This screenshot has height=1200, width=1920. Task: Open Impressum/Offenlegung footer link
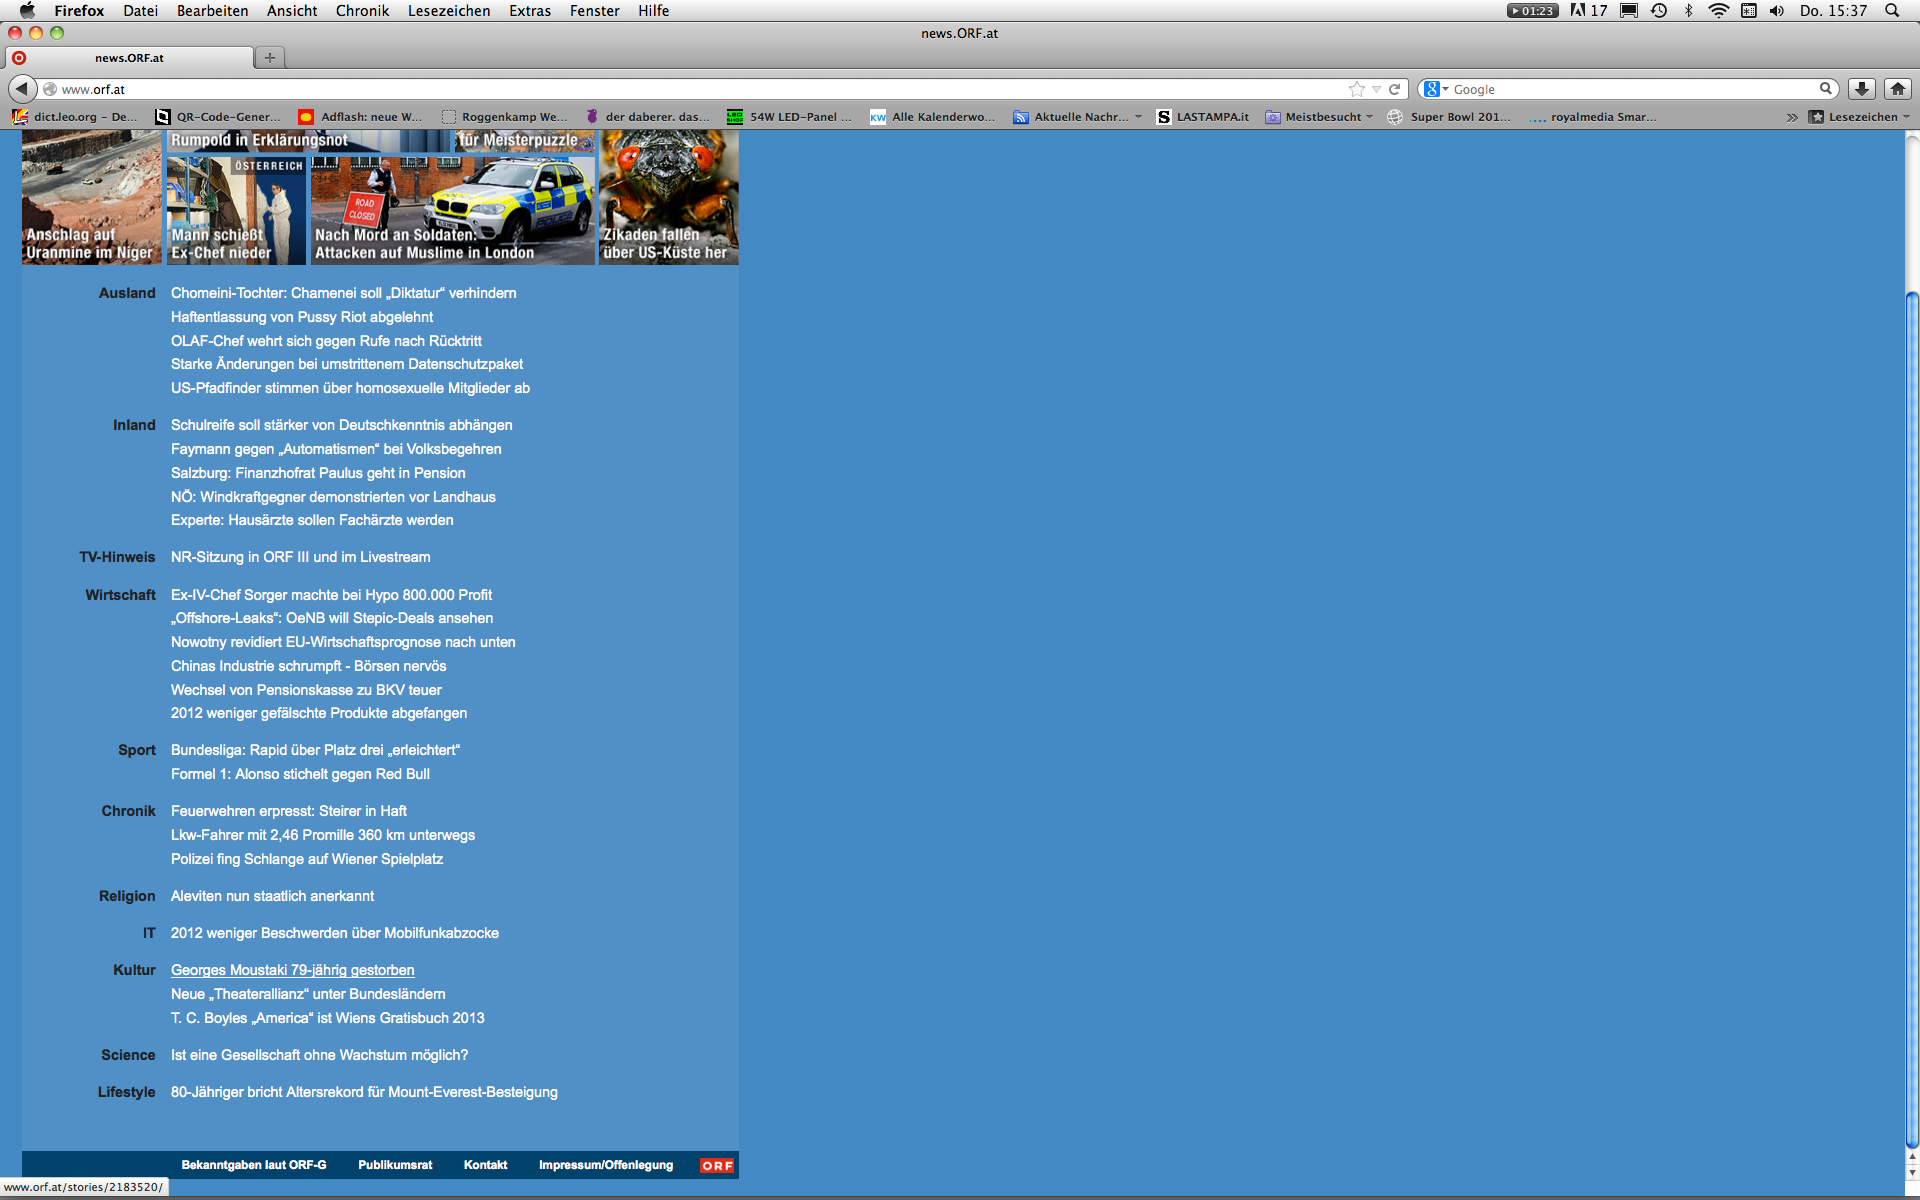(x=606, y=1165)
